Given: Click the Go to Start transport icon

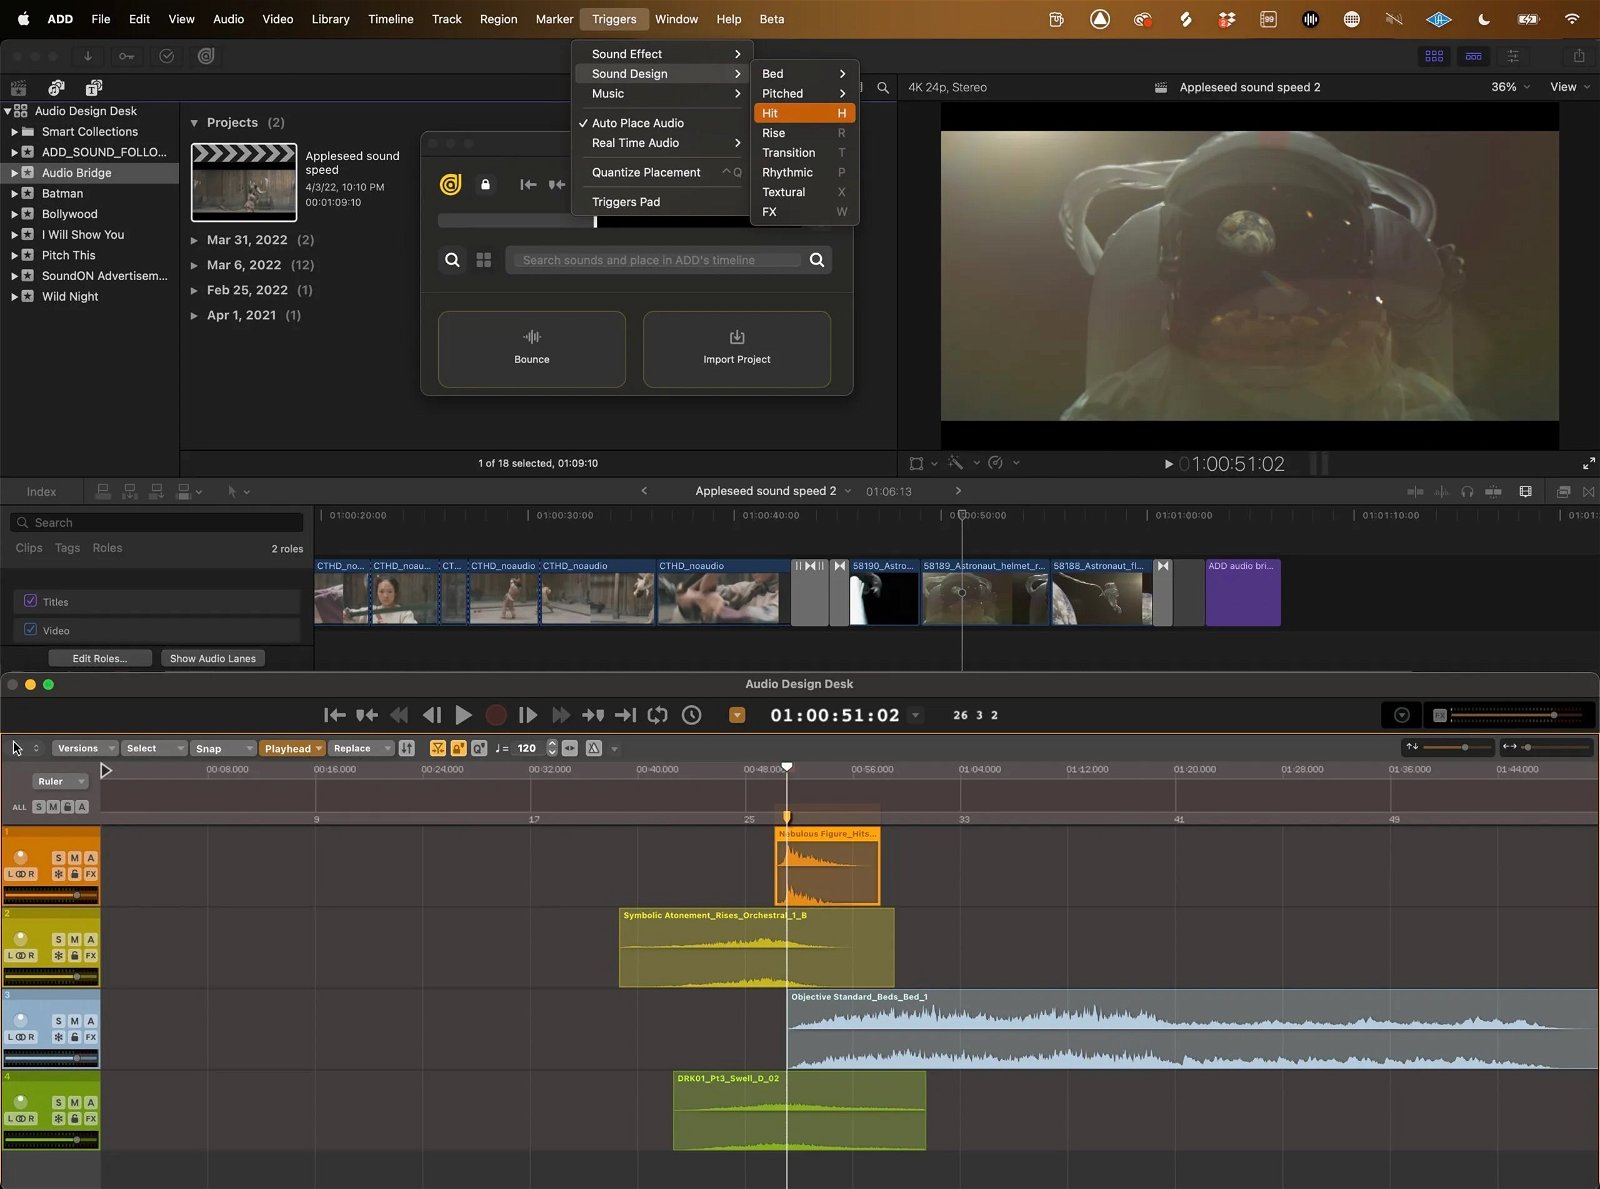Looking at the screenshot, I should tap(335, 715).
